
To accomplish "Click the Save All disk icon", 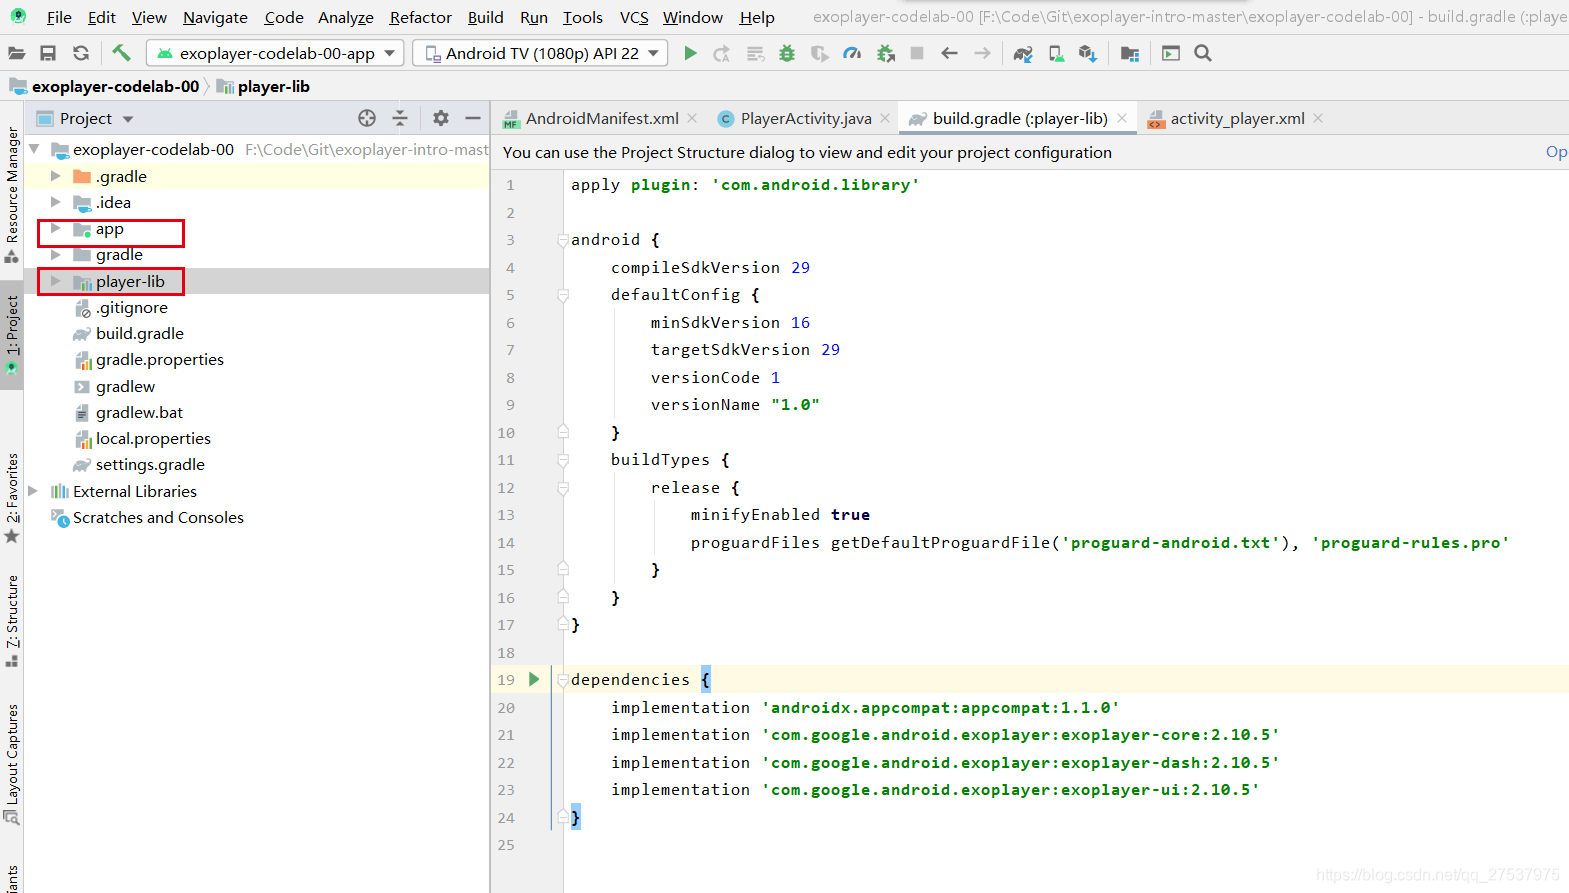I will click(48, 53).
